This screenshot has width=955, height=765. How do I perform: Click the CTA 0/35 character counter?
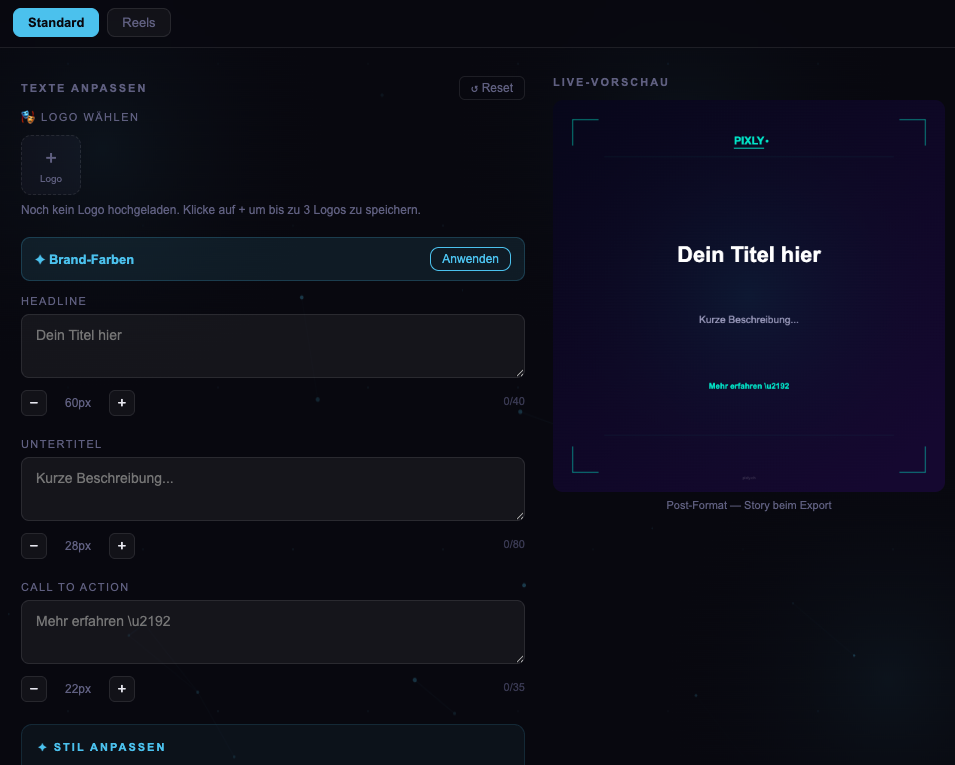click(513, 688)
